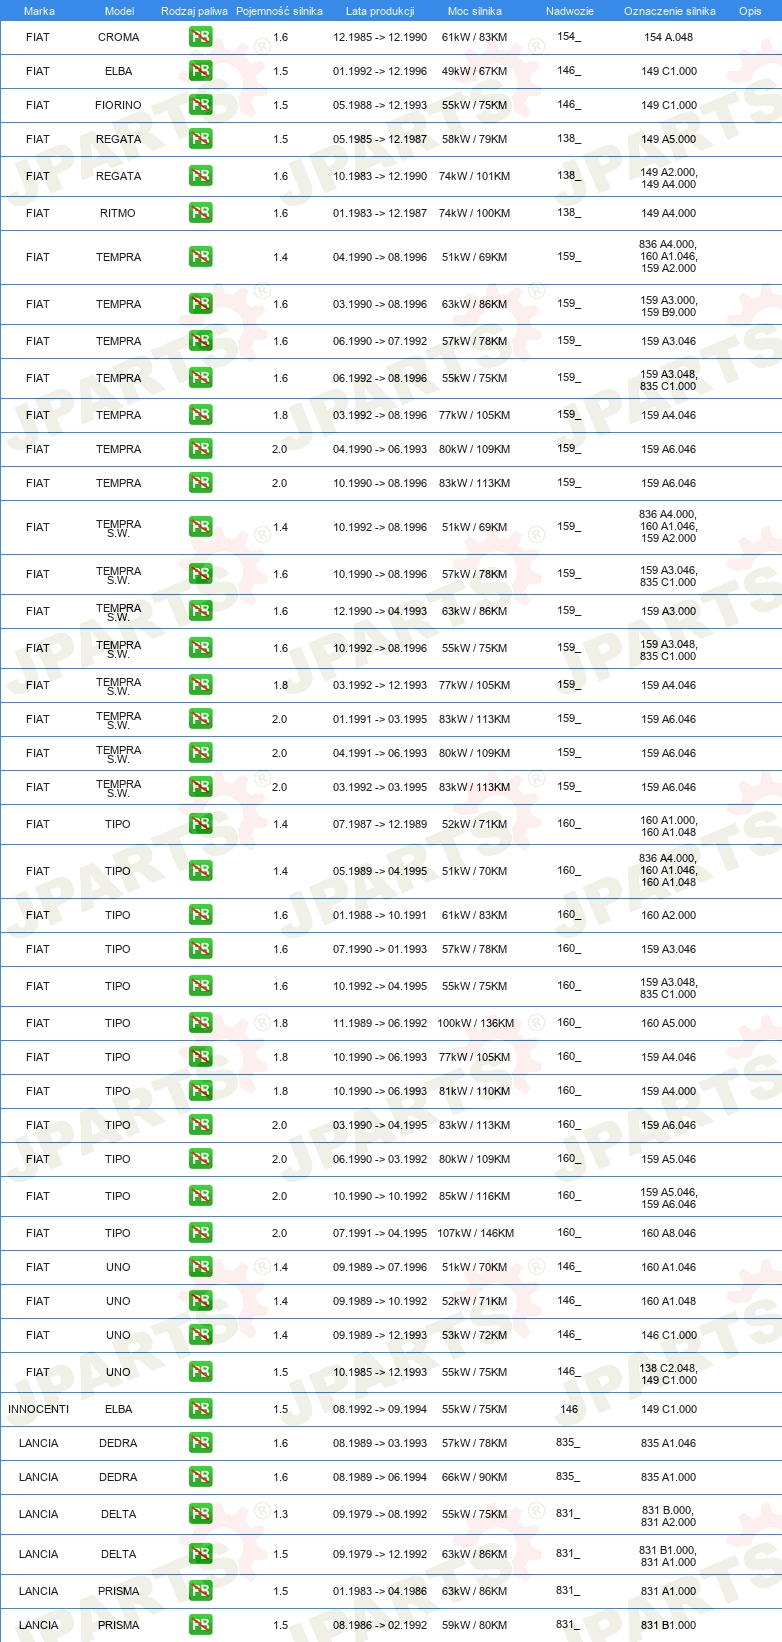Click the fuel icon in the FIAT ELBA row
The width and height of the screenshot is (782, 1642).
(201, 71)
